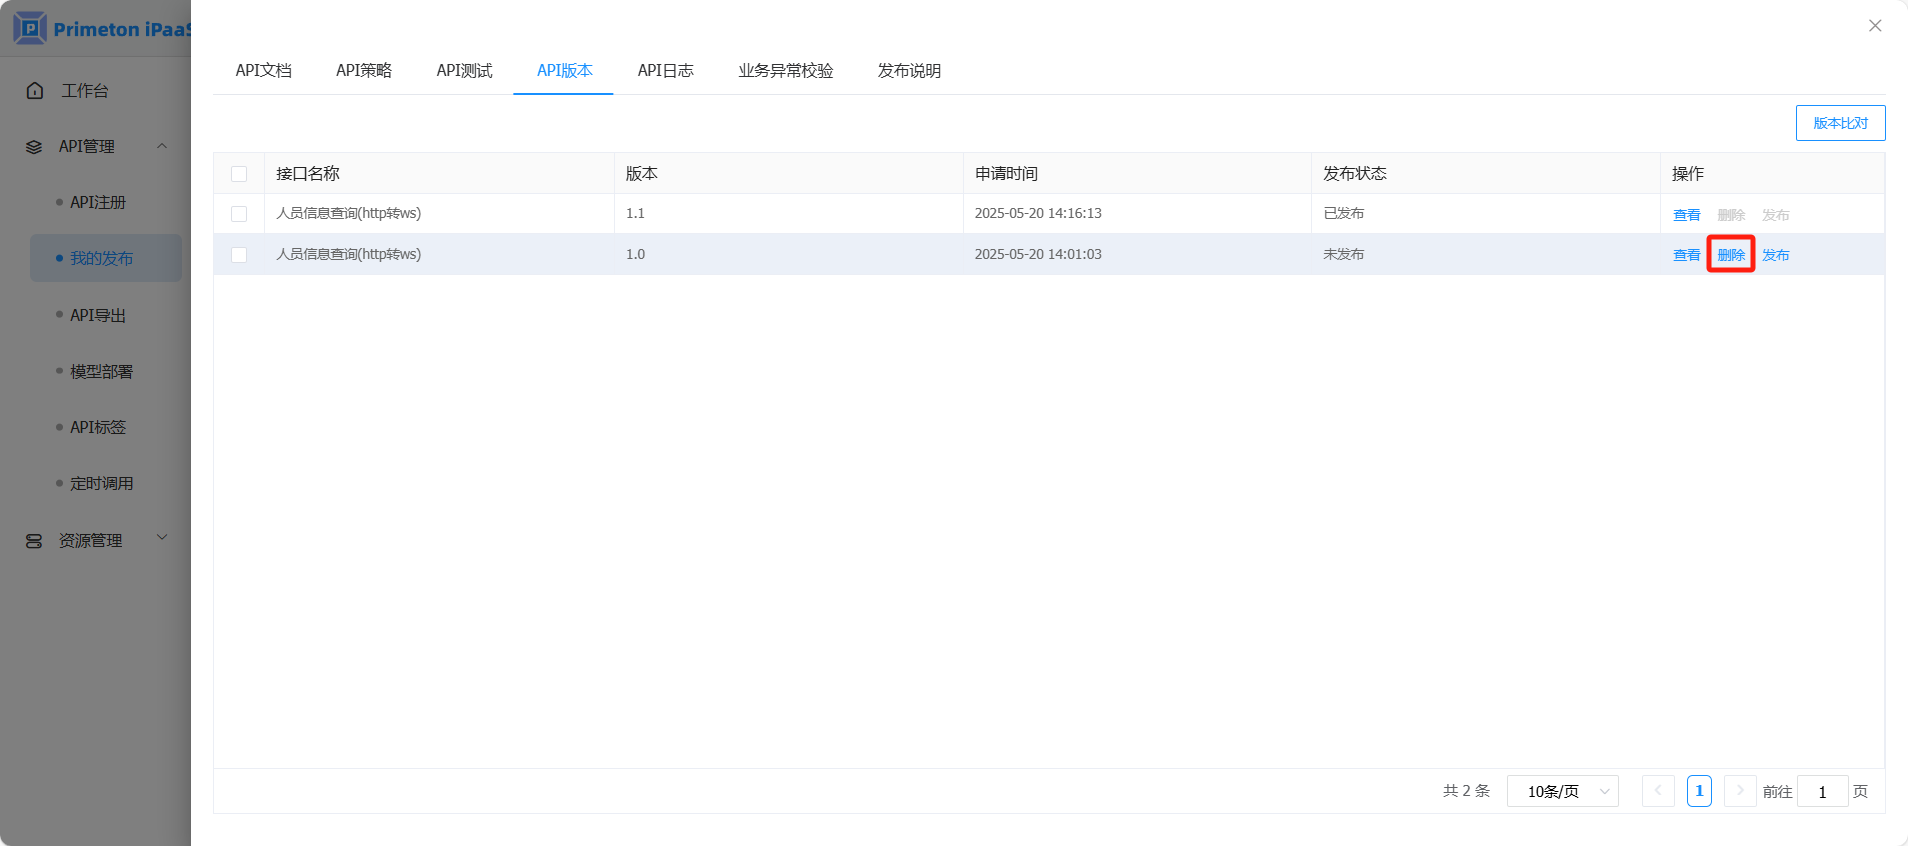Screen dimensions: 1908x846
Task: Go to next page arrow
Action: click(1740, 791)
